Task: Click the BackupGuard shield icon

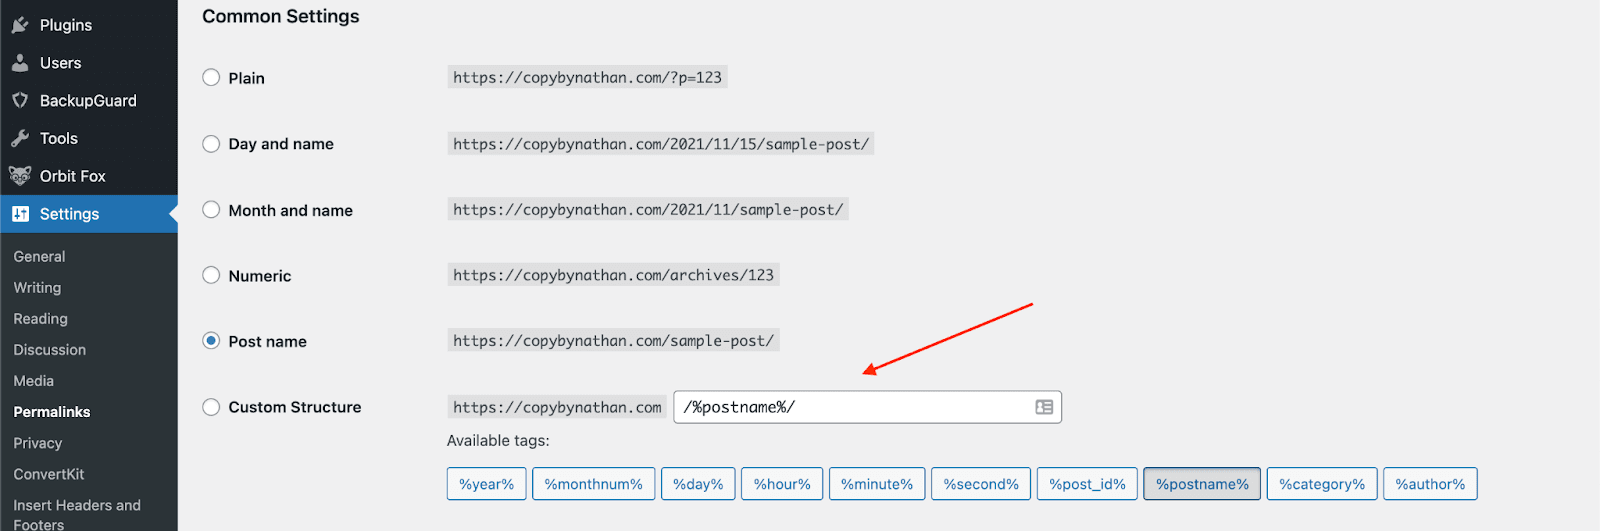Action: (x=20, y=100)
